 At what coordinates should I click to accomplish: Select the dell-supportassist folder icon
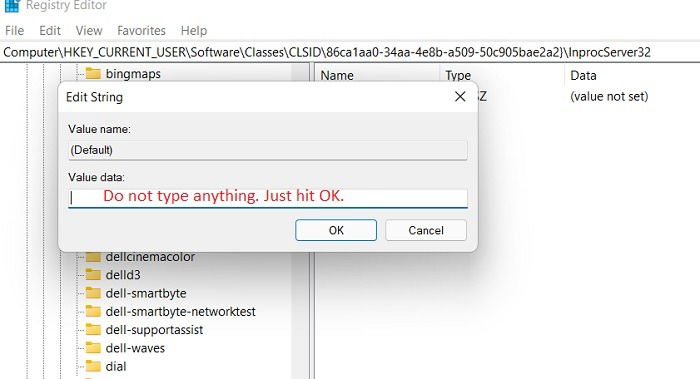pos(93,329)
